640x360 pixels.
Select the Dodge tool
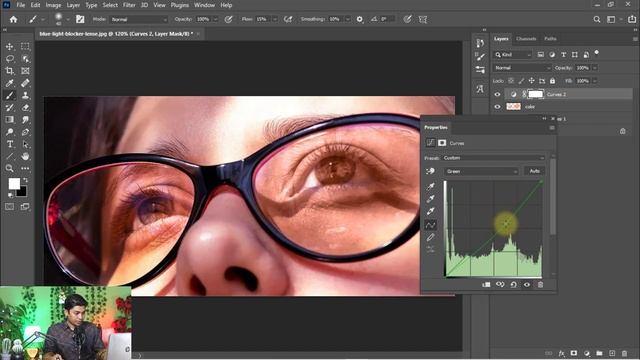[x=9, y=132]
